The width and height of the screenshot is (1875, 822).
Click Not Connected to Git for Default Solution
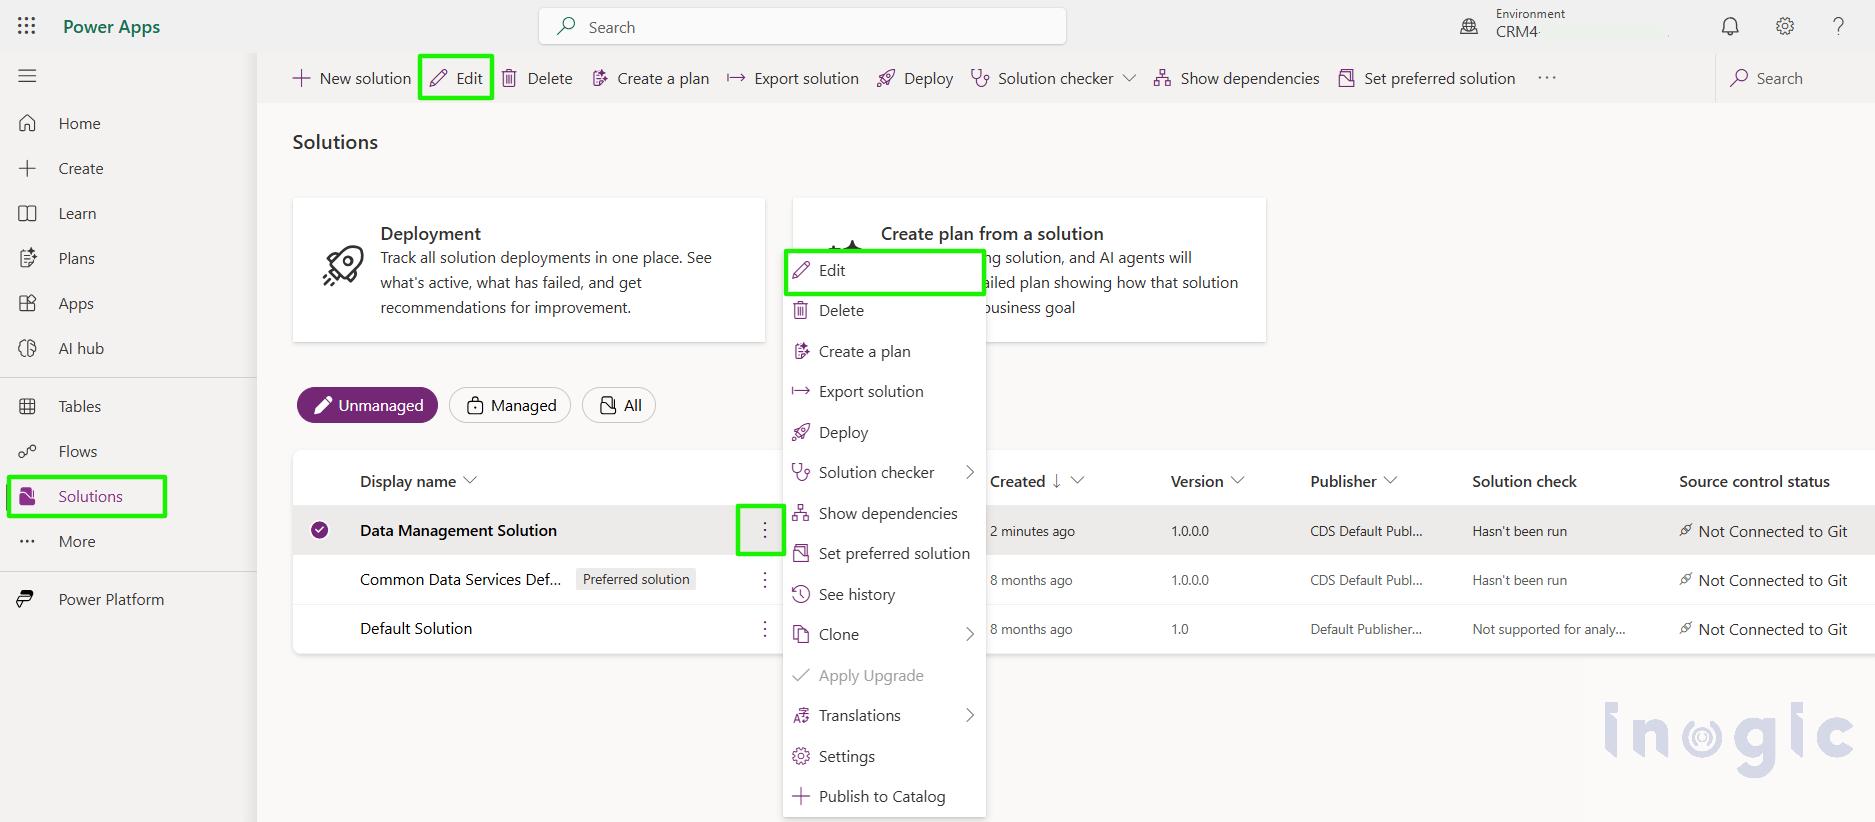(x=1772, y=629)
